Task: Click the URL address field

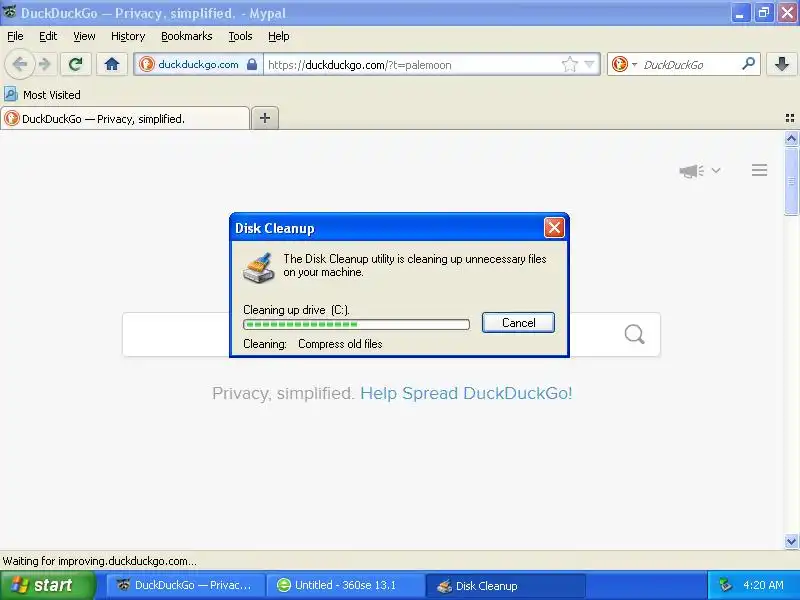Action: coord(412,65)
